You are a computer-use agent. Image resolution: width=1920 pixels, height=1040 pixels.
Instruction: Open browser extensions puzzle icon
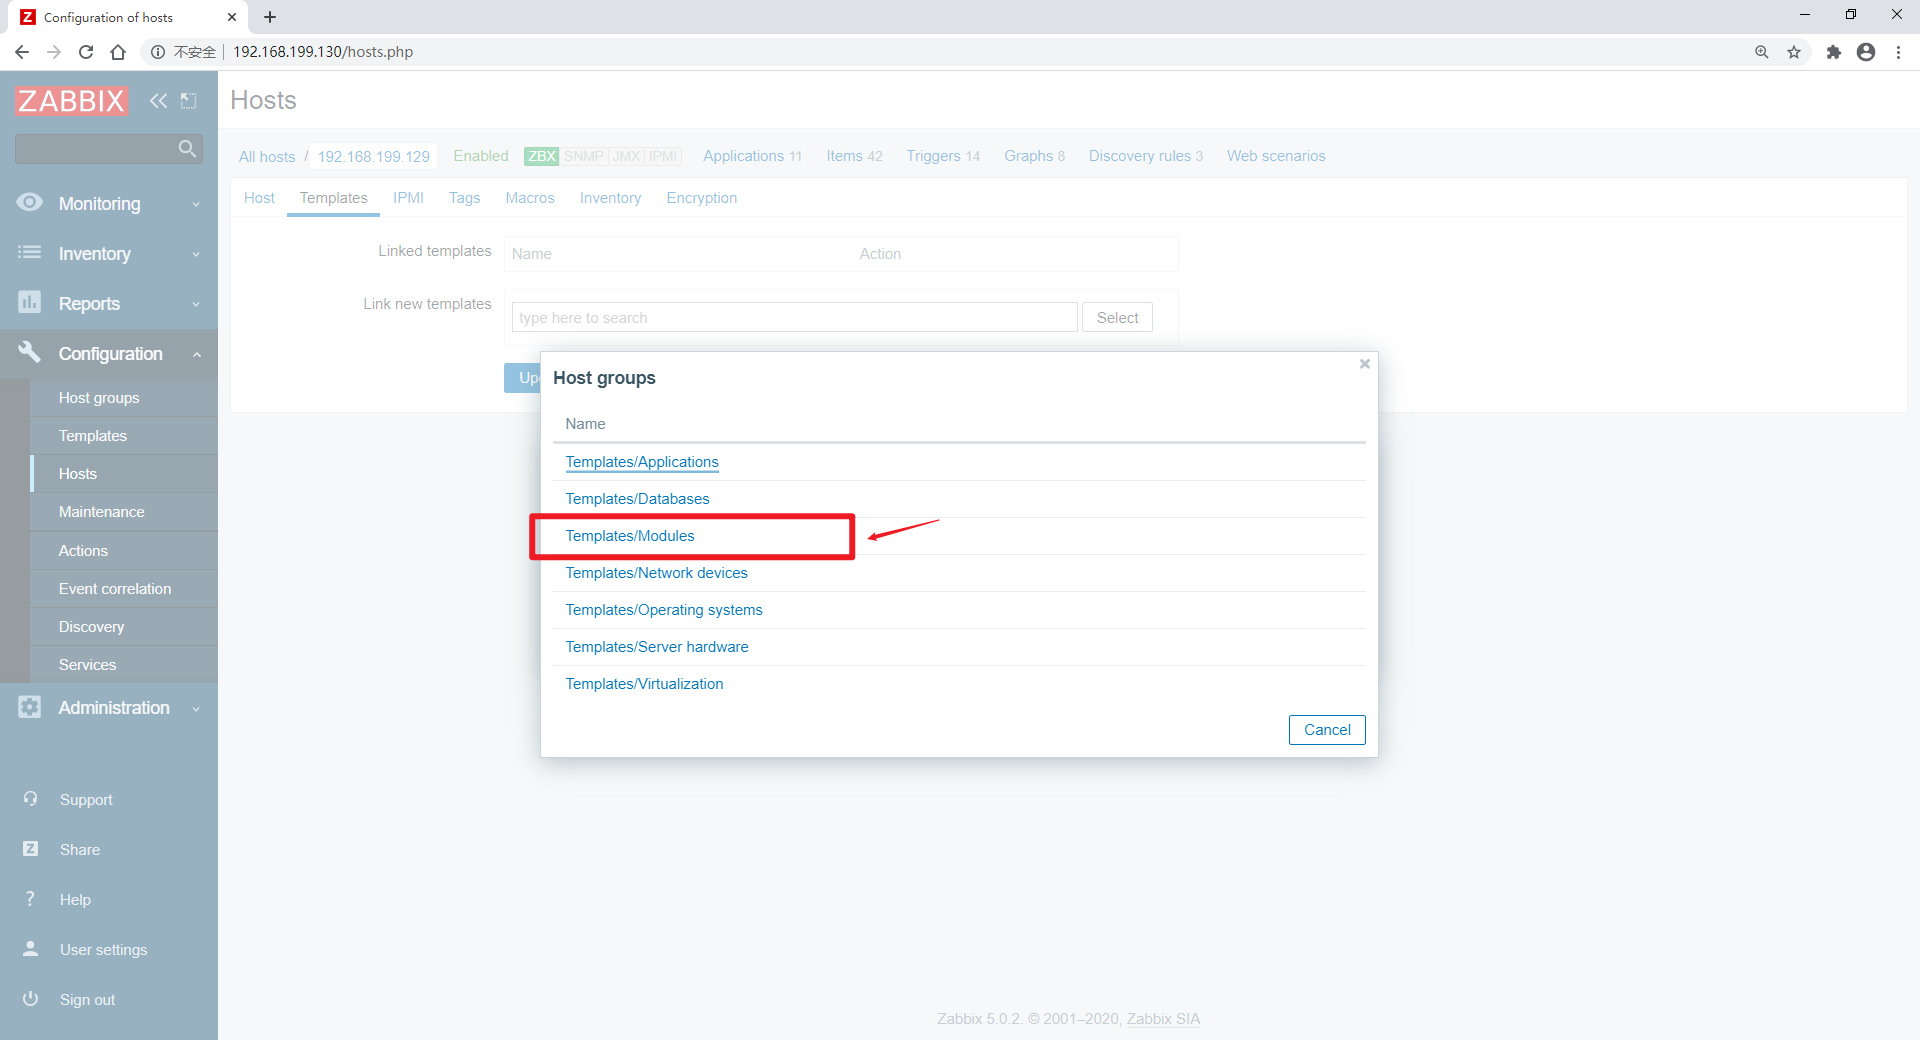click(x=1833, y=52)
